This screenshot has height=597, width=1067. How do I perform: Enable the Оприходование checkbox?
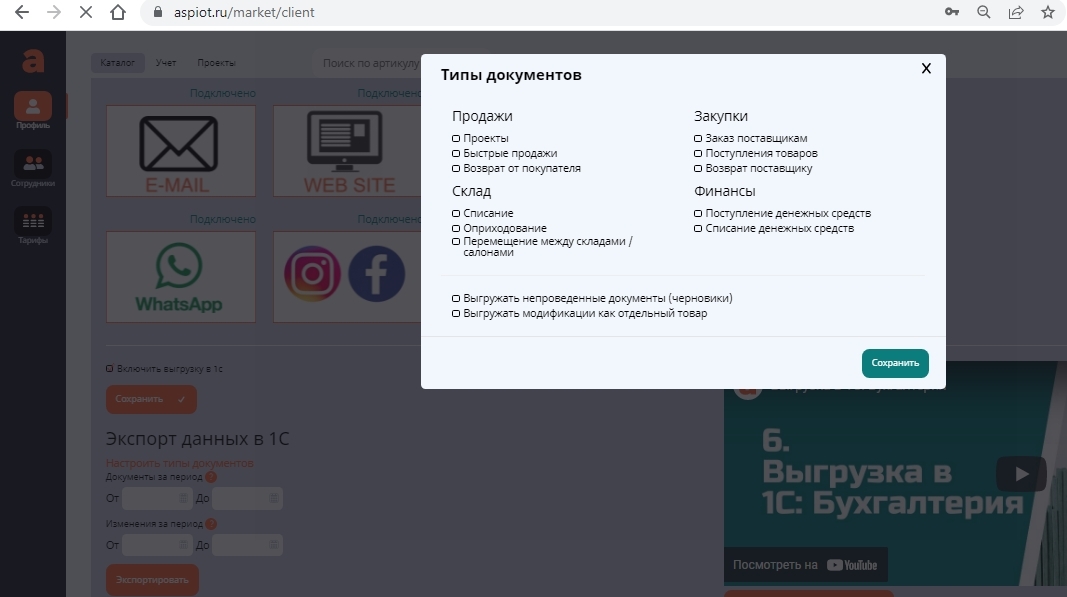pos(456,228)
